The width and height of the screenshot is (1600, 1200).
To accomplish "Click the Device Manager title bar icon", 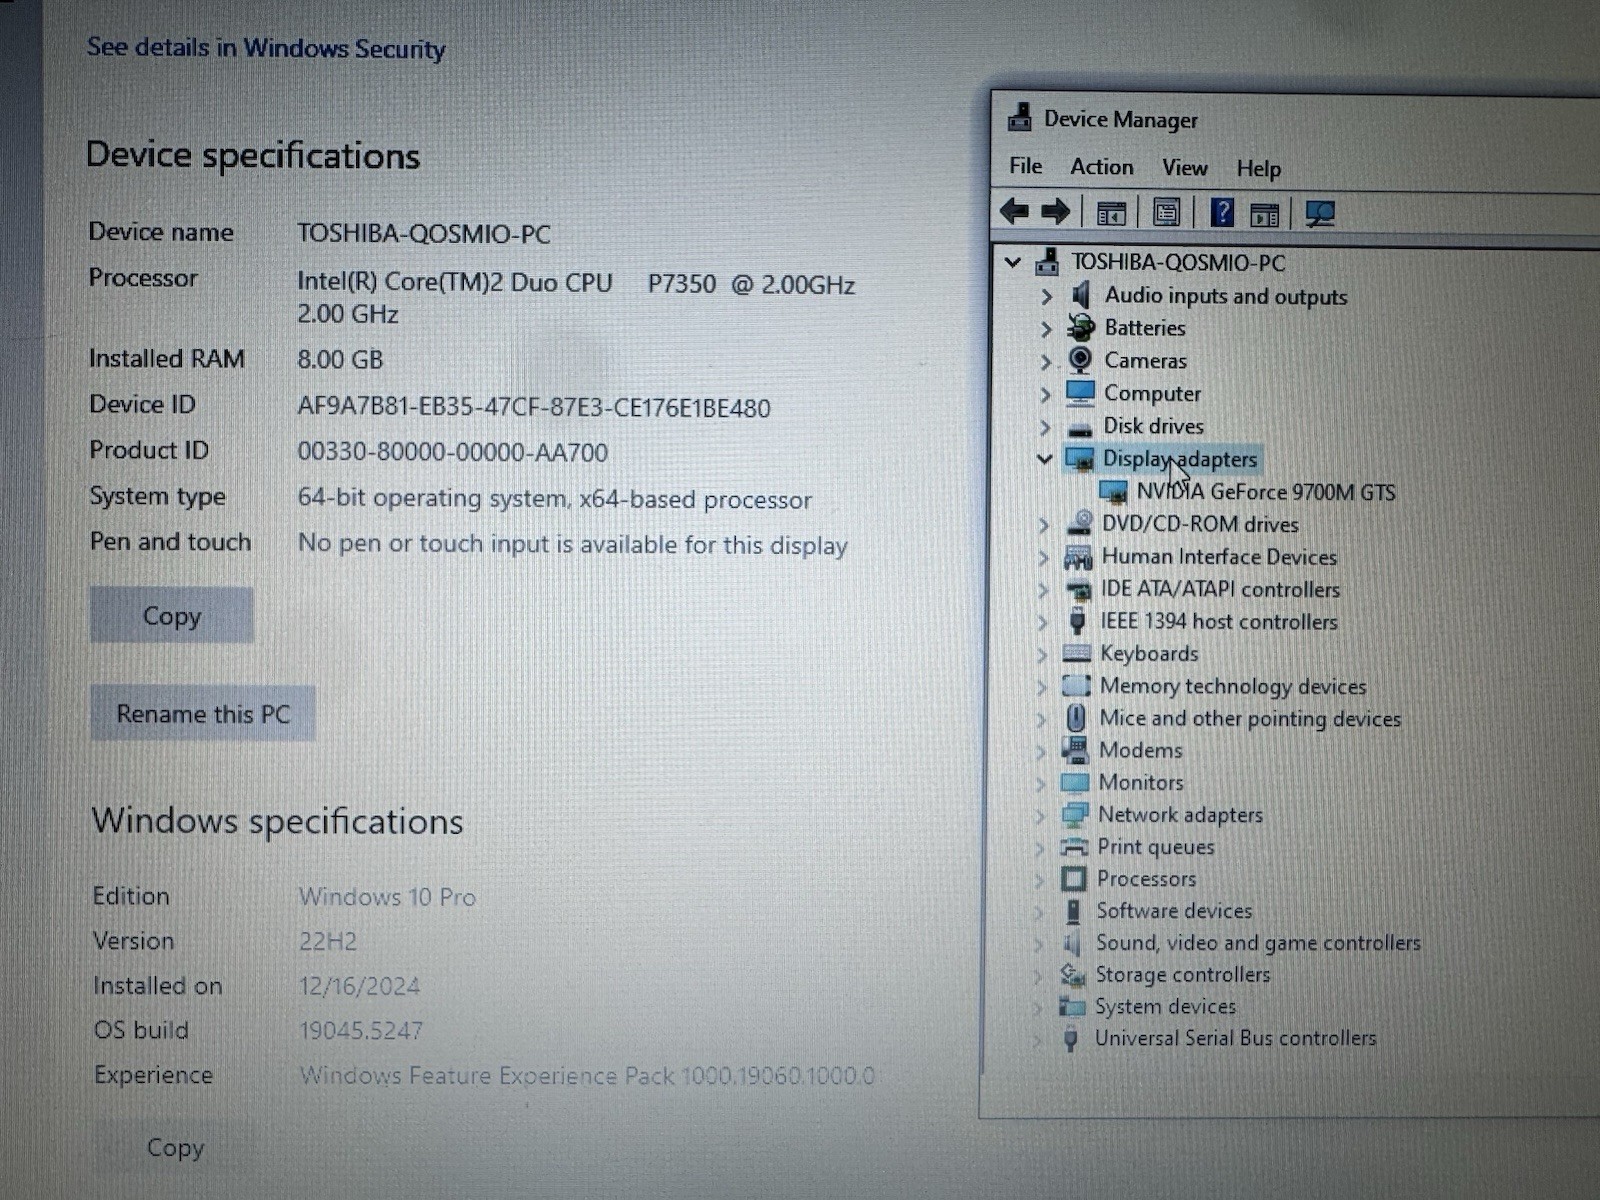I will 1019,117.
